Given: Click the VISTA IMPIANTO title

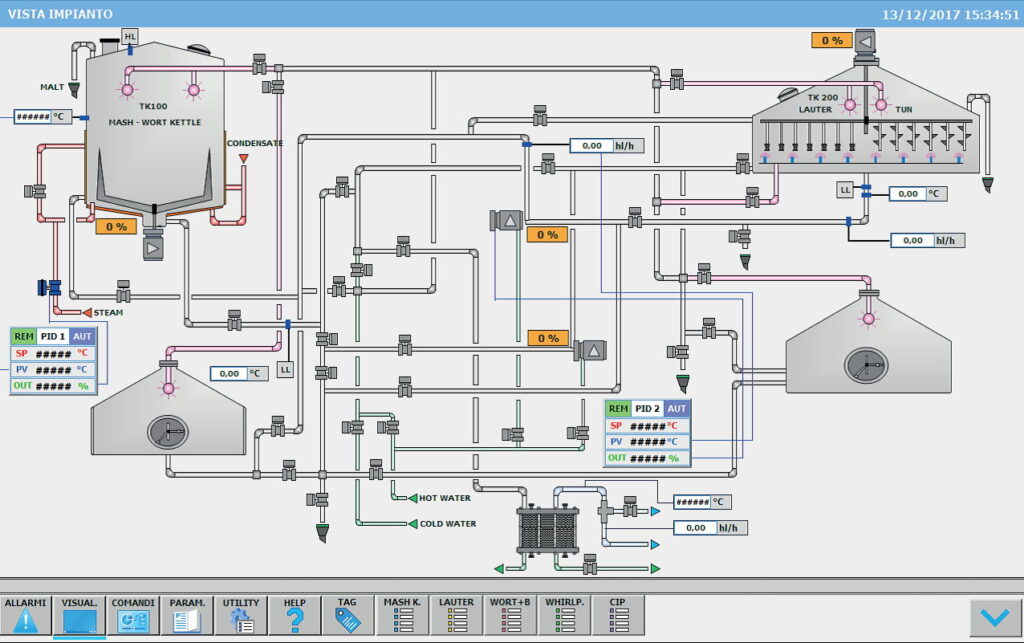Looking at the screenshot, I should coord(60,14).
